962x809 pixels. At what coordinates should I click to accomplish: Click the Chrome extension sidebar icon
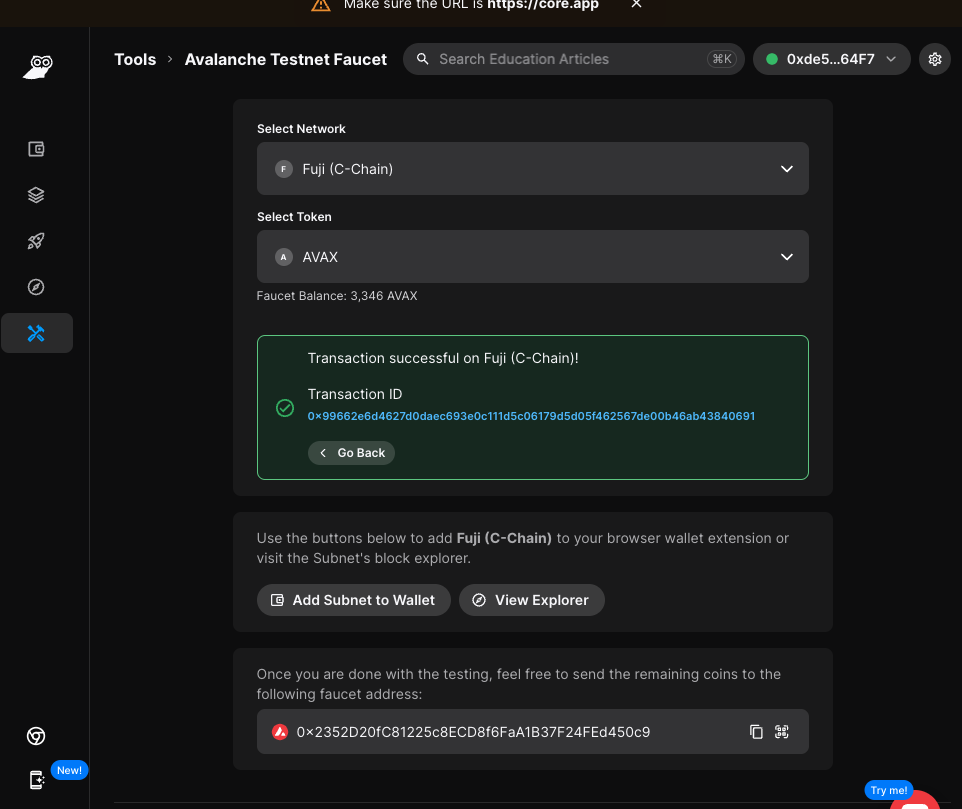click(x=36, y=735)
